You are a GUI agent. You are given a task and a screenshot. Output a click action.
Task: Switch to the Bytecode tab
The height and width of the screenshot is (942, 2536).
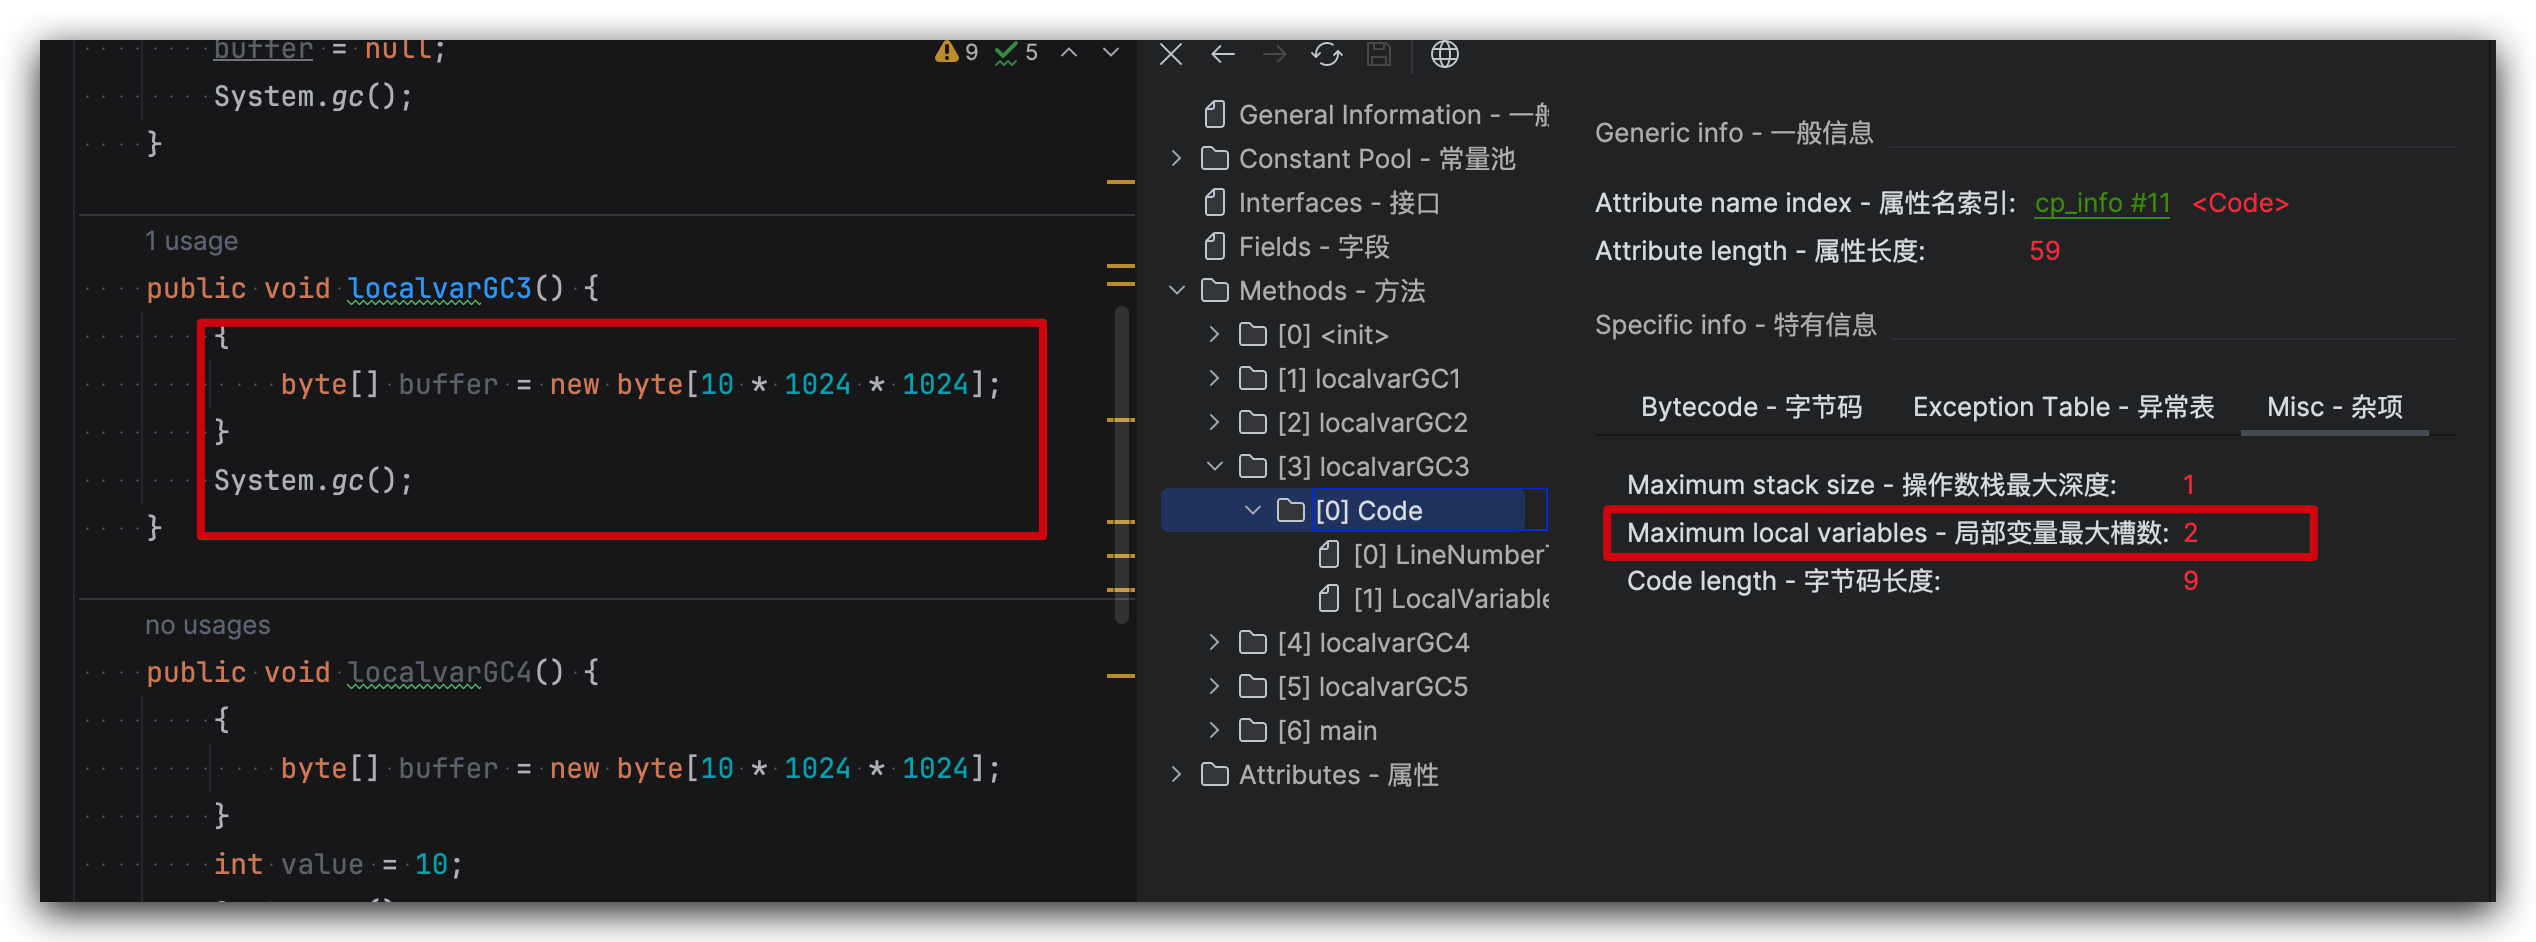[x=1750, y=407]
